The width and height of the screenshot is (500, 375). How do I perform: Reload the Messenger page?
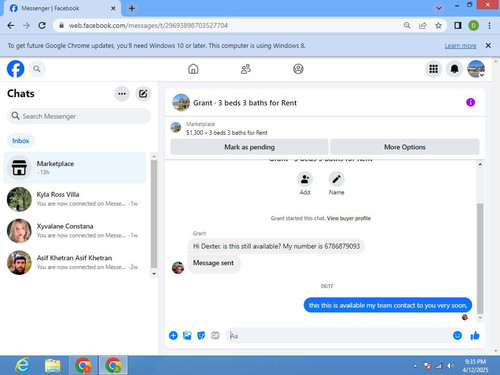coord(42,26)
